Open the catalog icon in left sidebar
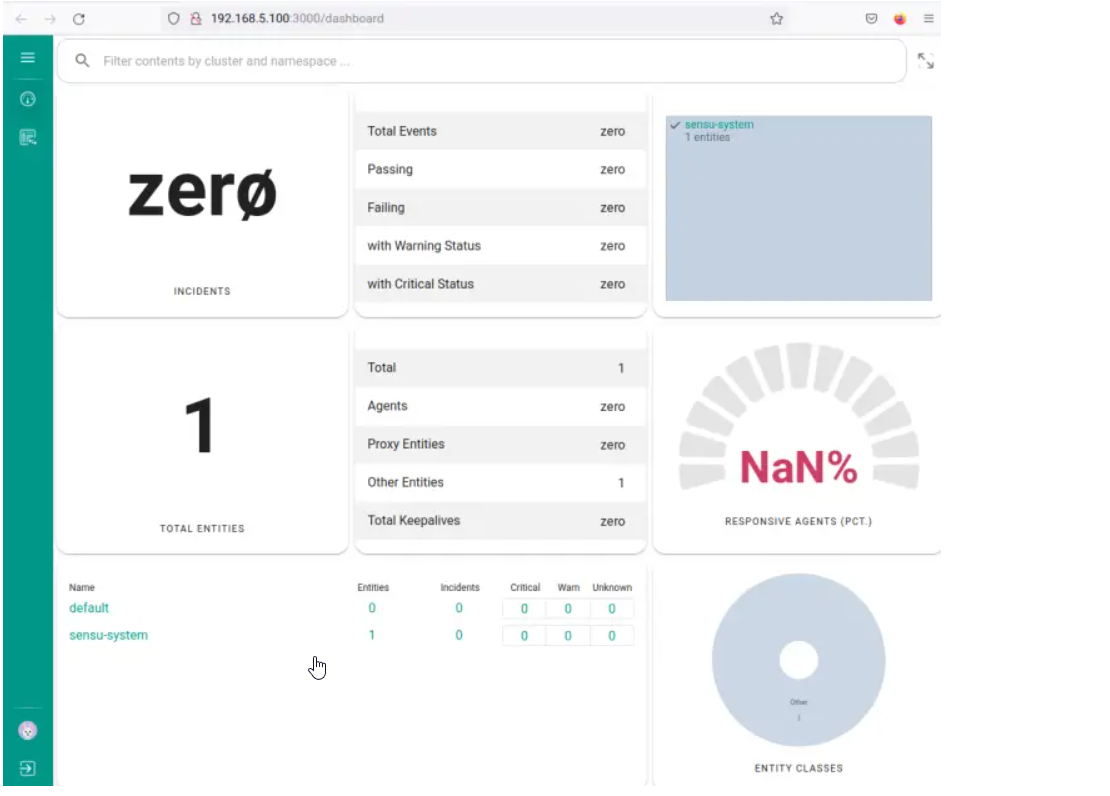The width and height of the screenshot is (1110, 796). click(28, 137)
